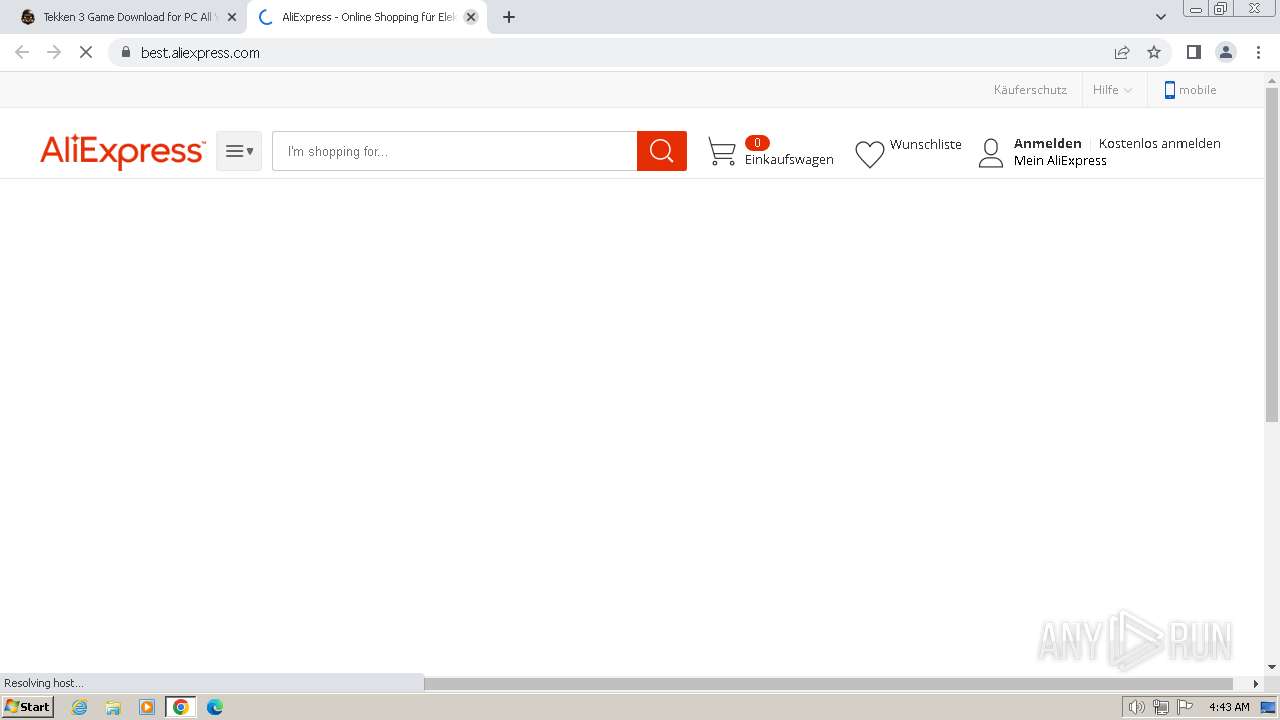Click the horizontal scrollbar thumb

click(828, 684)
